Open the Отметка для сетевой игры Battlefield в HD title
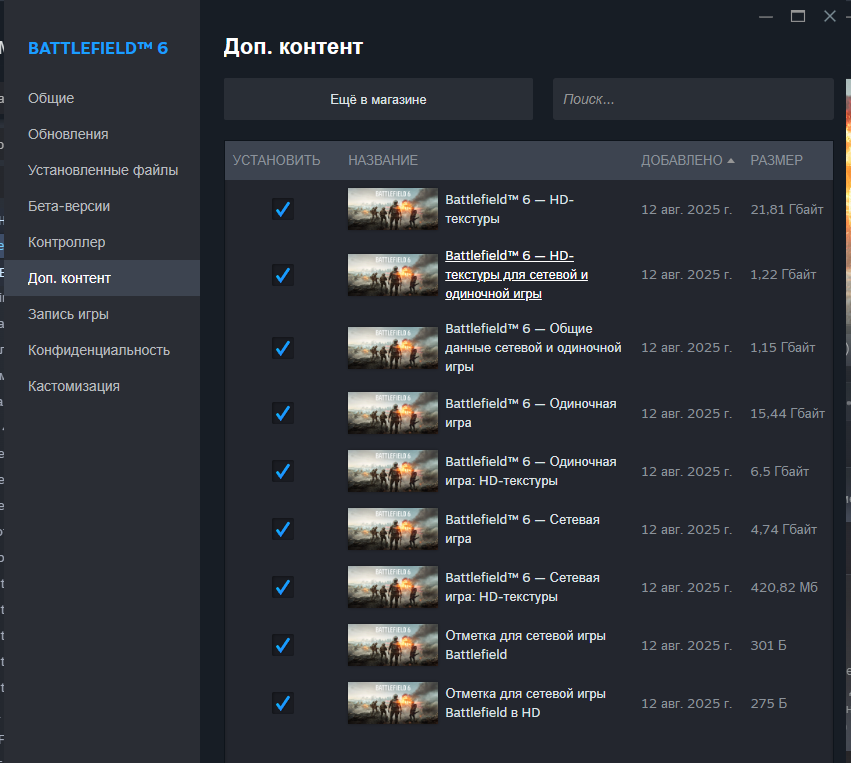 [525, 703]
